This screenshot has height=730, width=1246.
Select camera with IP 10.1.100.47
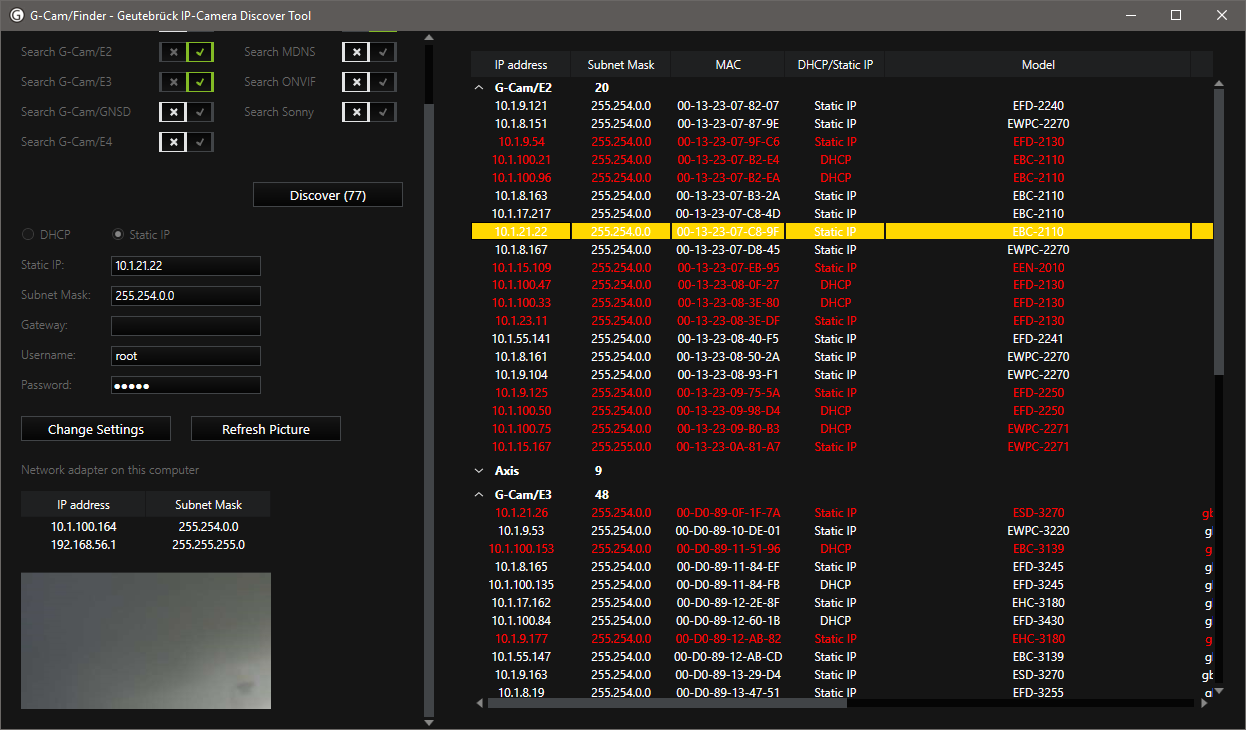521,285
